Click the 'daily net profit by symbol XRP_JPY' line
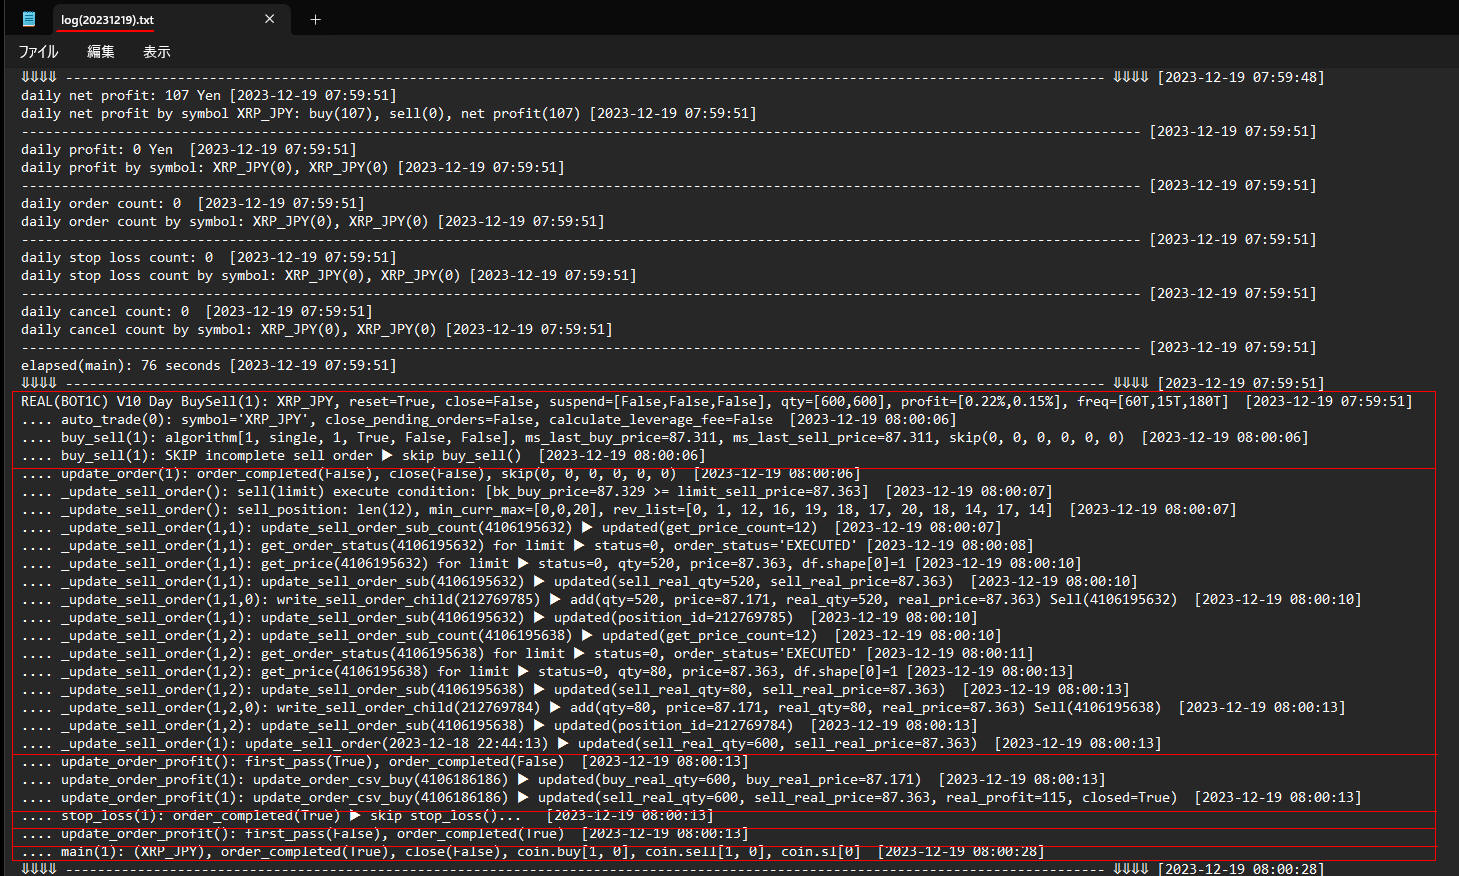Image resolution: width=1459 pixels, height=876 pixels. [389, 113]
